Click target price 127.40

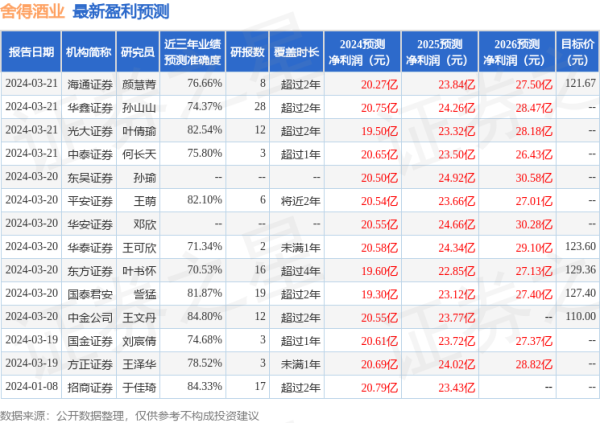click(580, 293)
